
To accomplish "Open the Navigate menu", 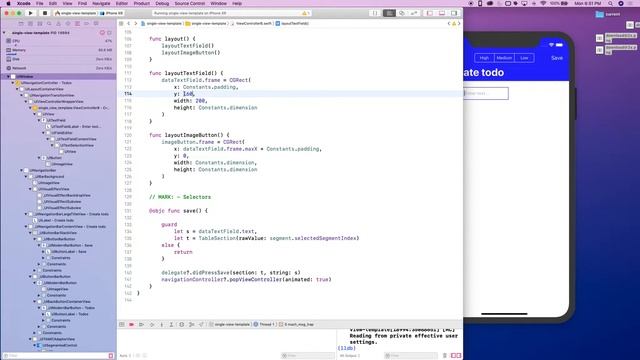I will [x=101, y=3].
